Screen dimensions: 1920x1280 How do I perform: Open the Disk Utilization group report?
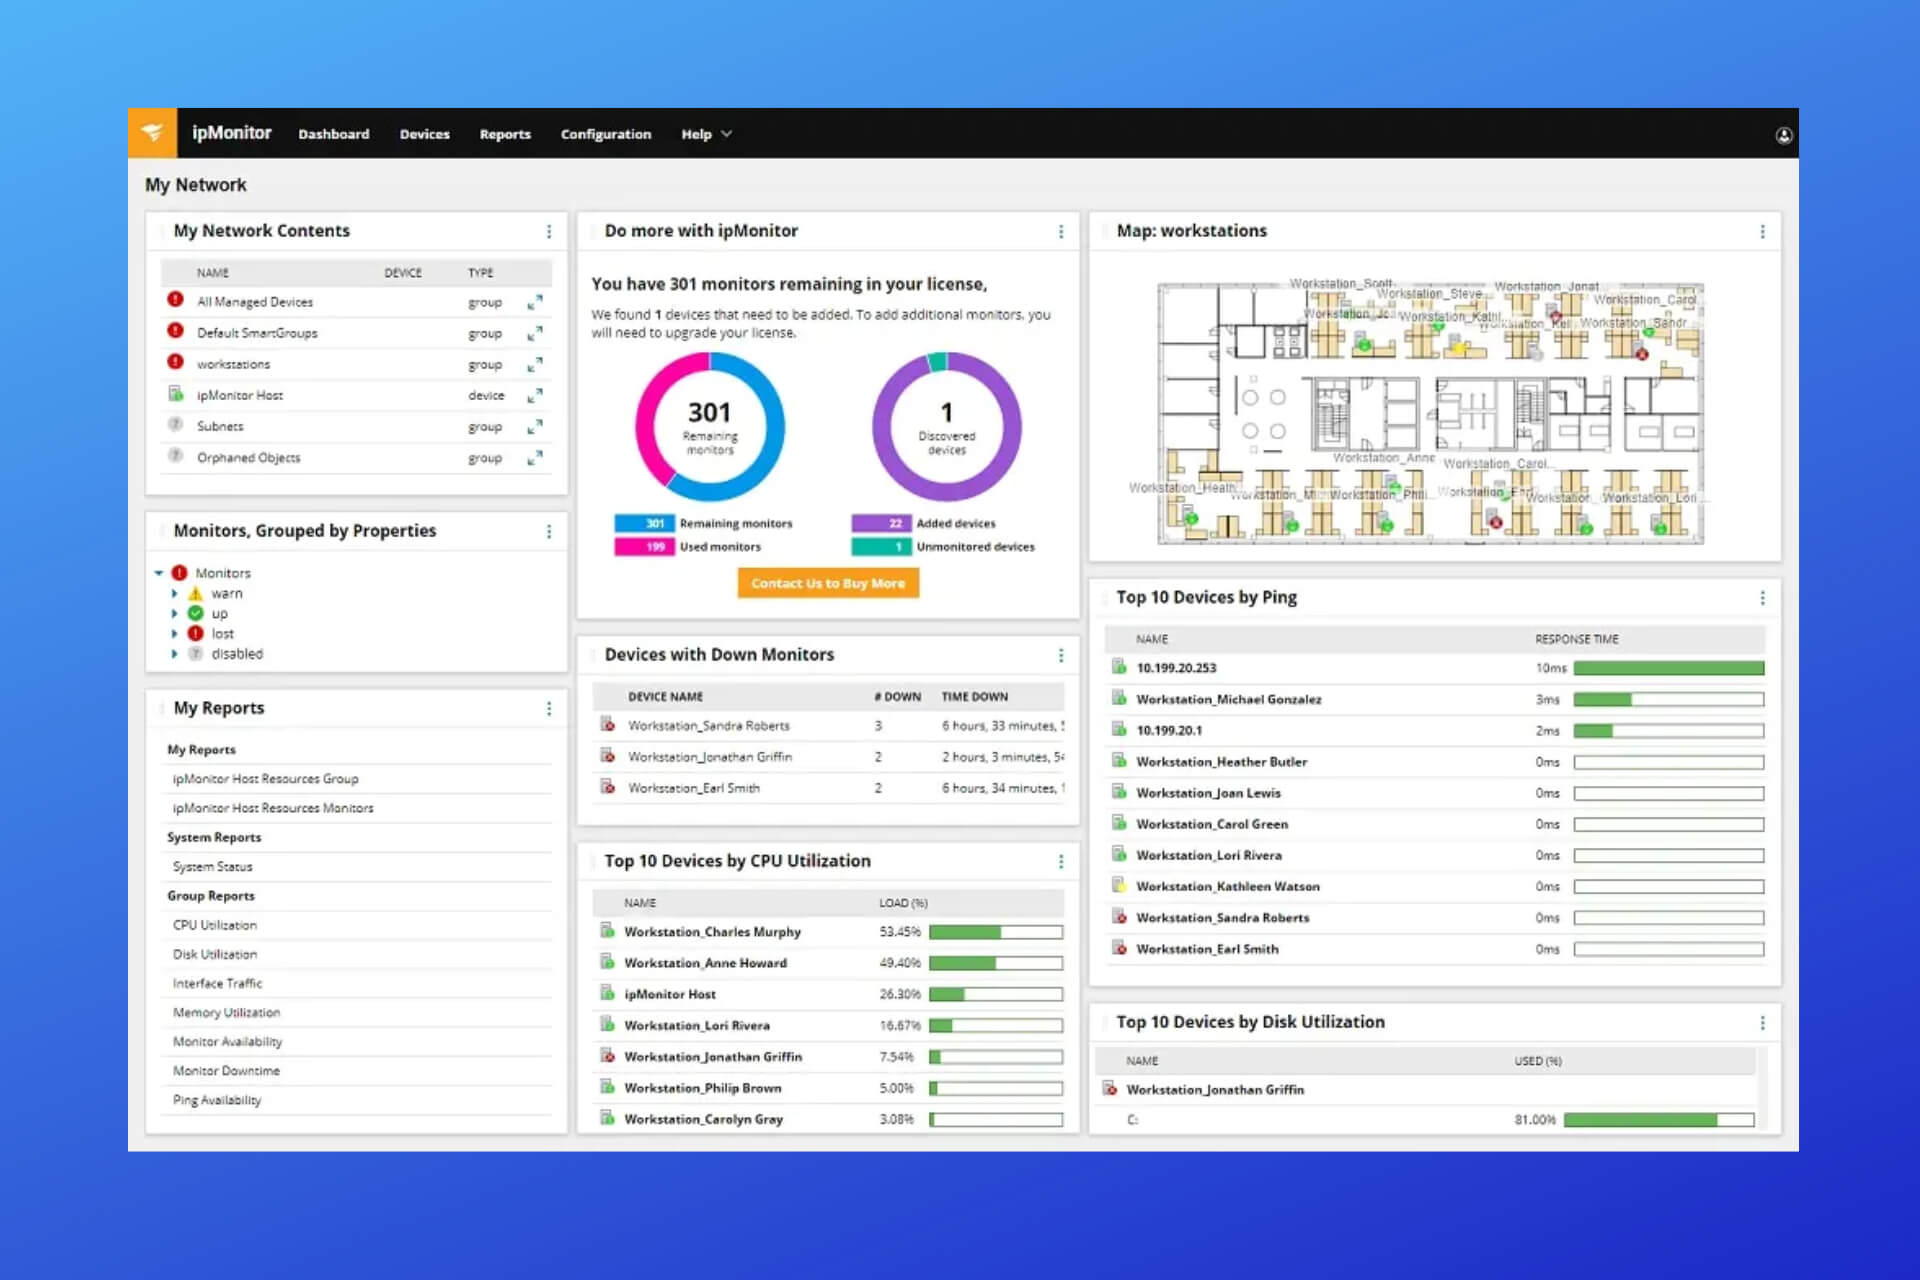point(215,954)
